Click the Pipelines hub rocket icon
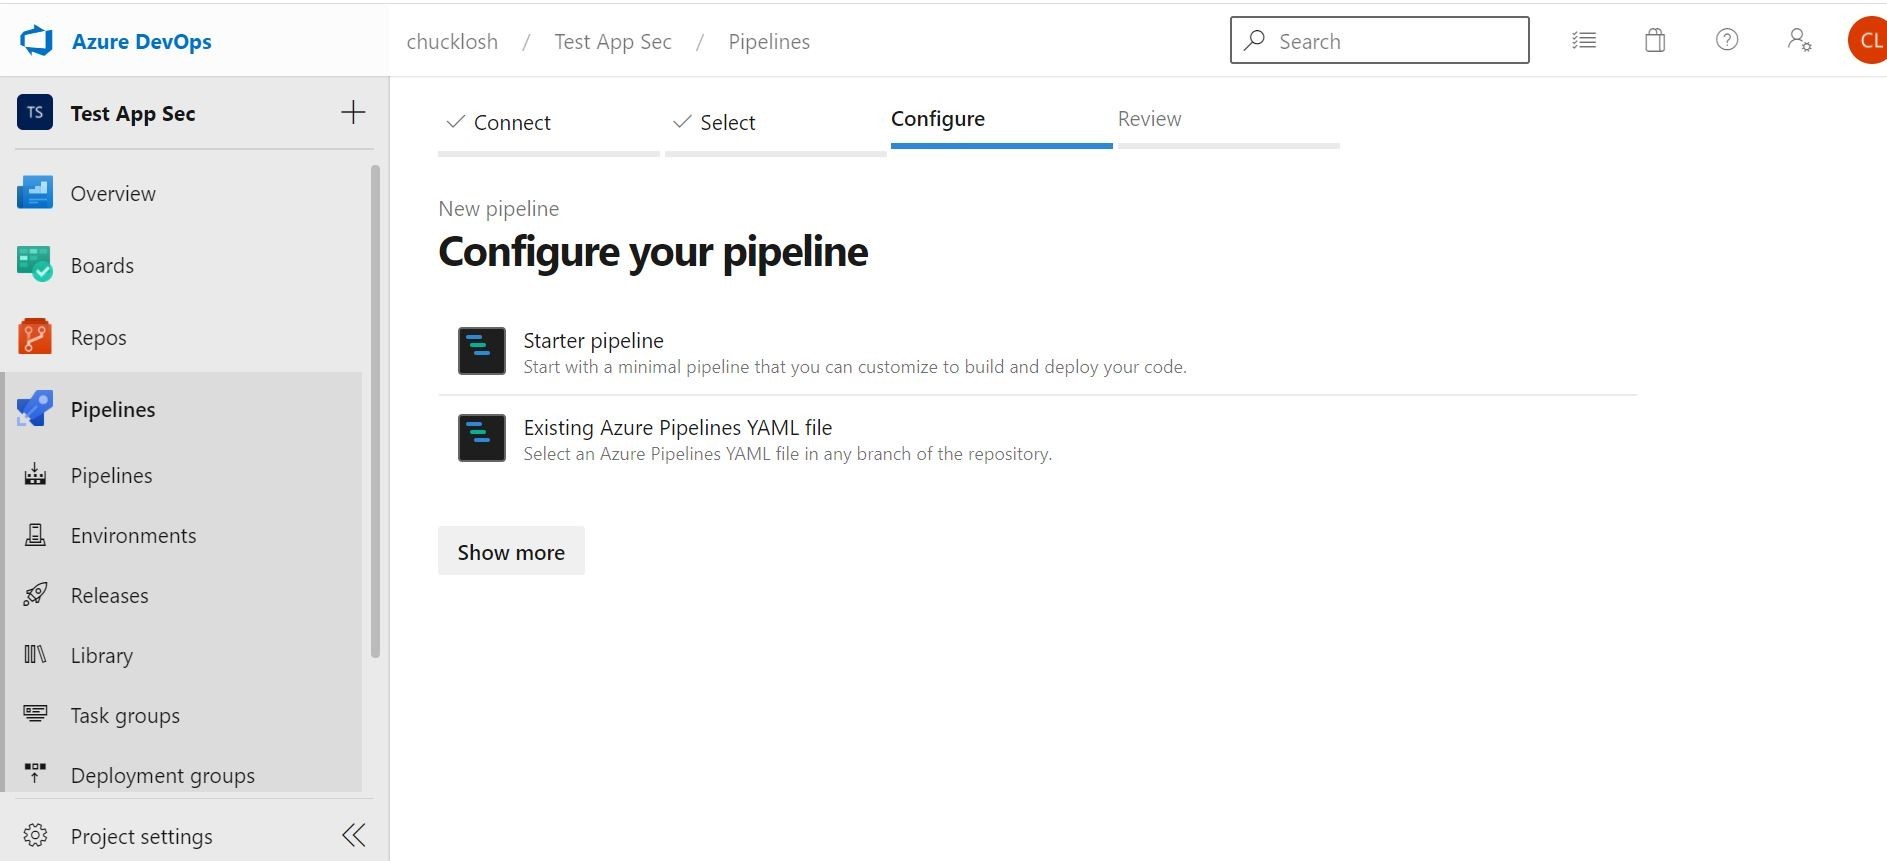1887x861 pixels. click(x=35, y=409)
